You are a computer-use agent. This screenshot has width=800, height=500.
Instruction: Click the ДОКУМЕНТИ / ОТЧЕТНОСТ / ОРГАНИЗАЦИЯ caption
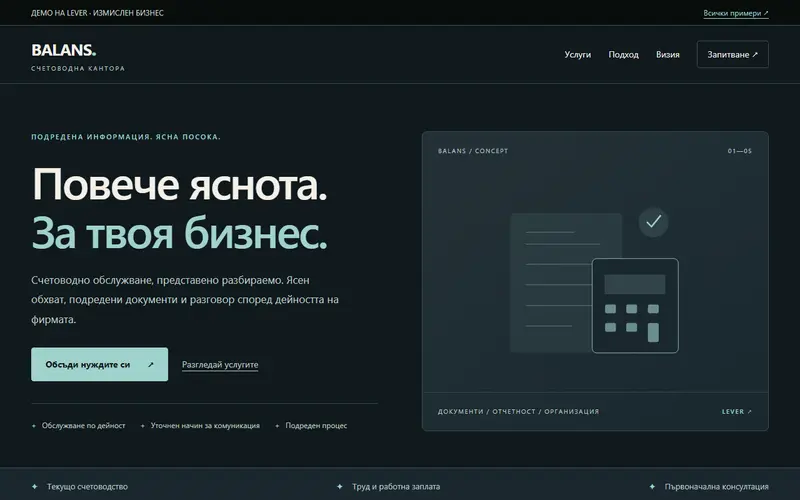tap(518, 411)
